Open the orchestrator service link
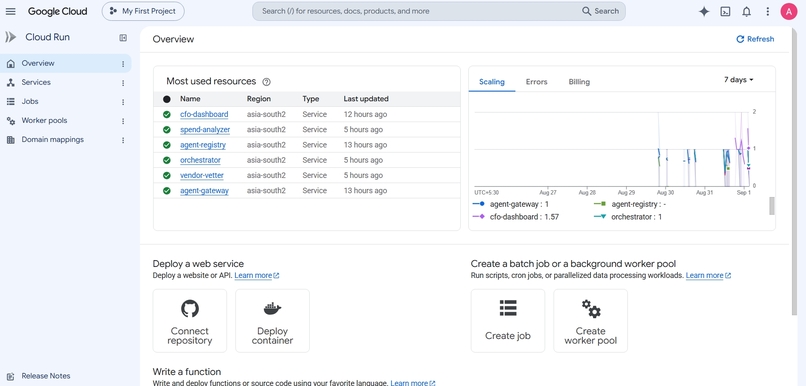Image resolution: width=806 pixels, height=386 pixels. (x=200, y=160)
